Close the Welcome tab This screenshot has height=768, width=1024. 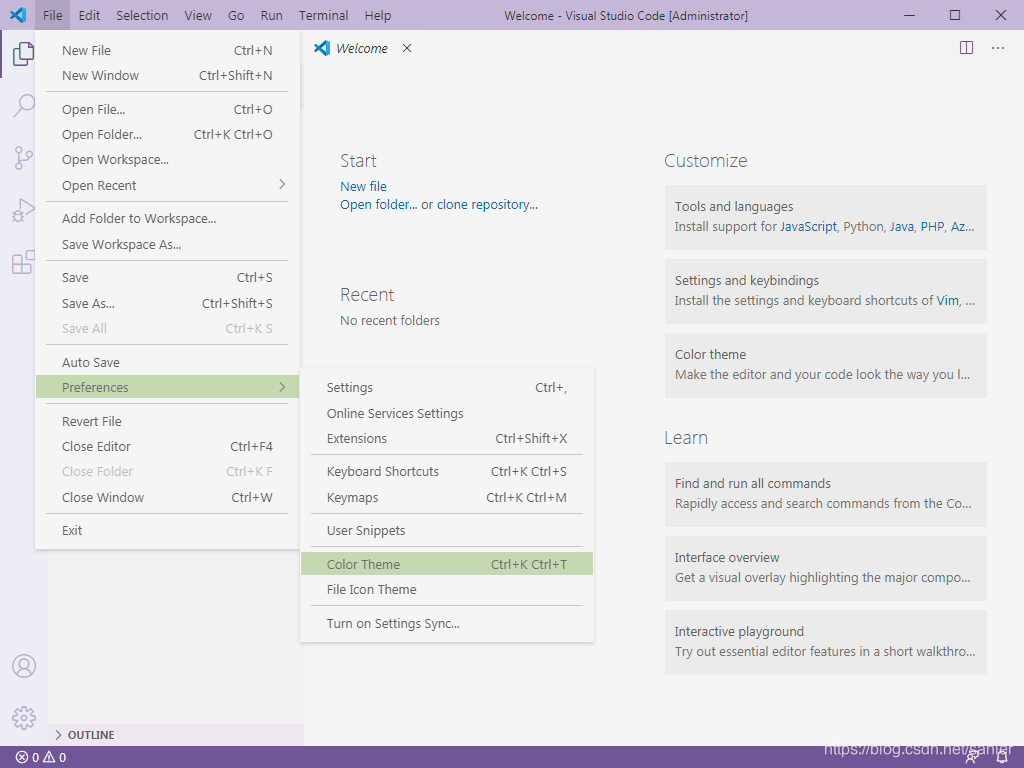[407, 48]
